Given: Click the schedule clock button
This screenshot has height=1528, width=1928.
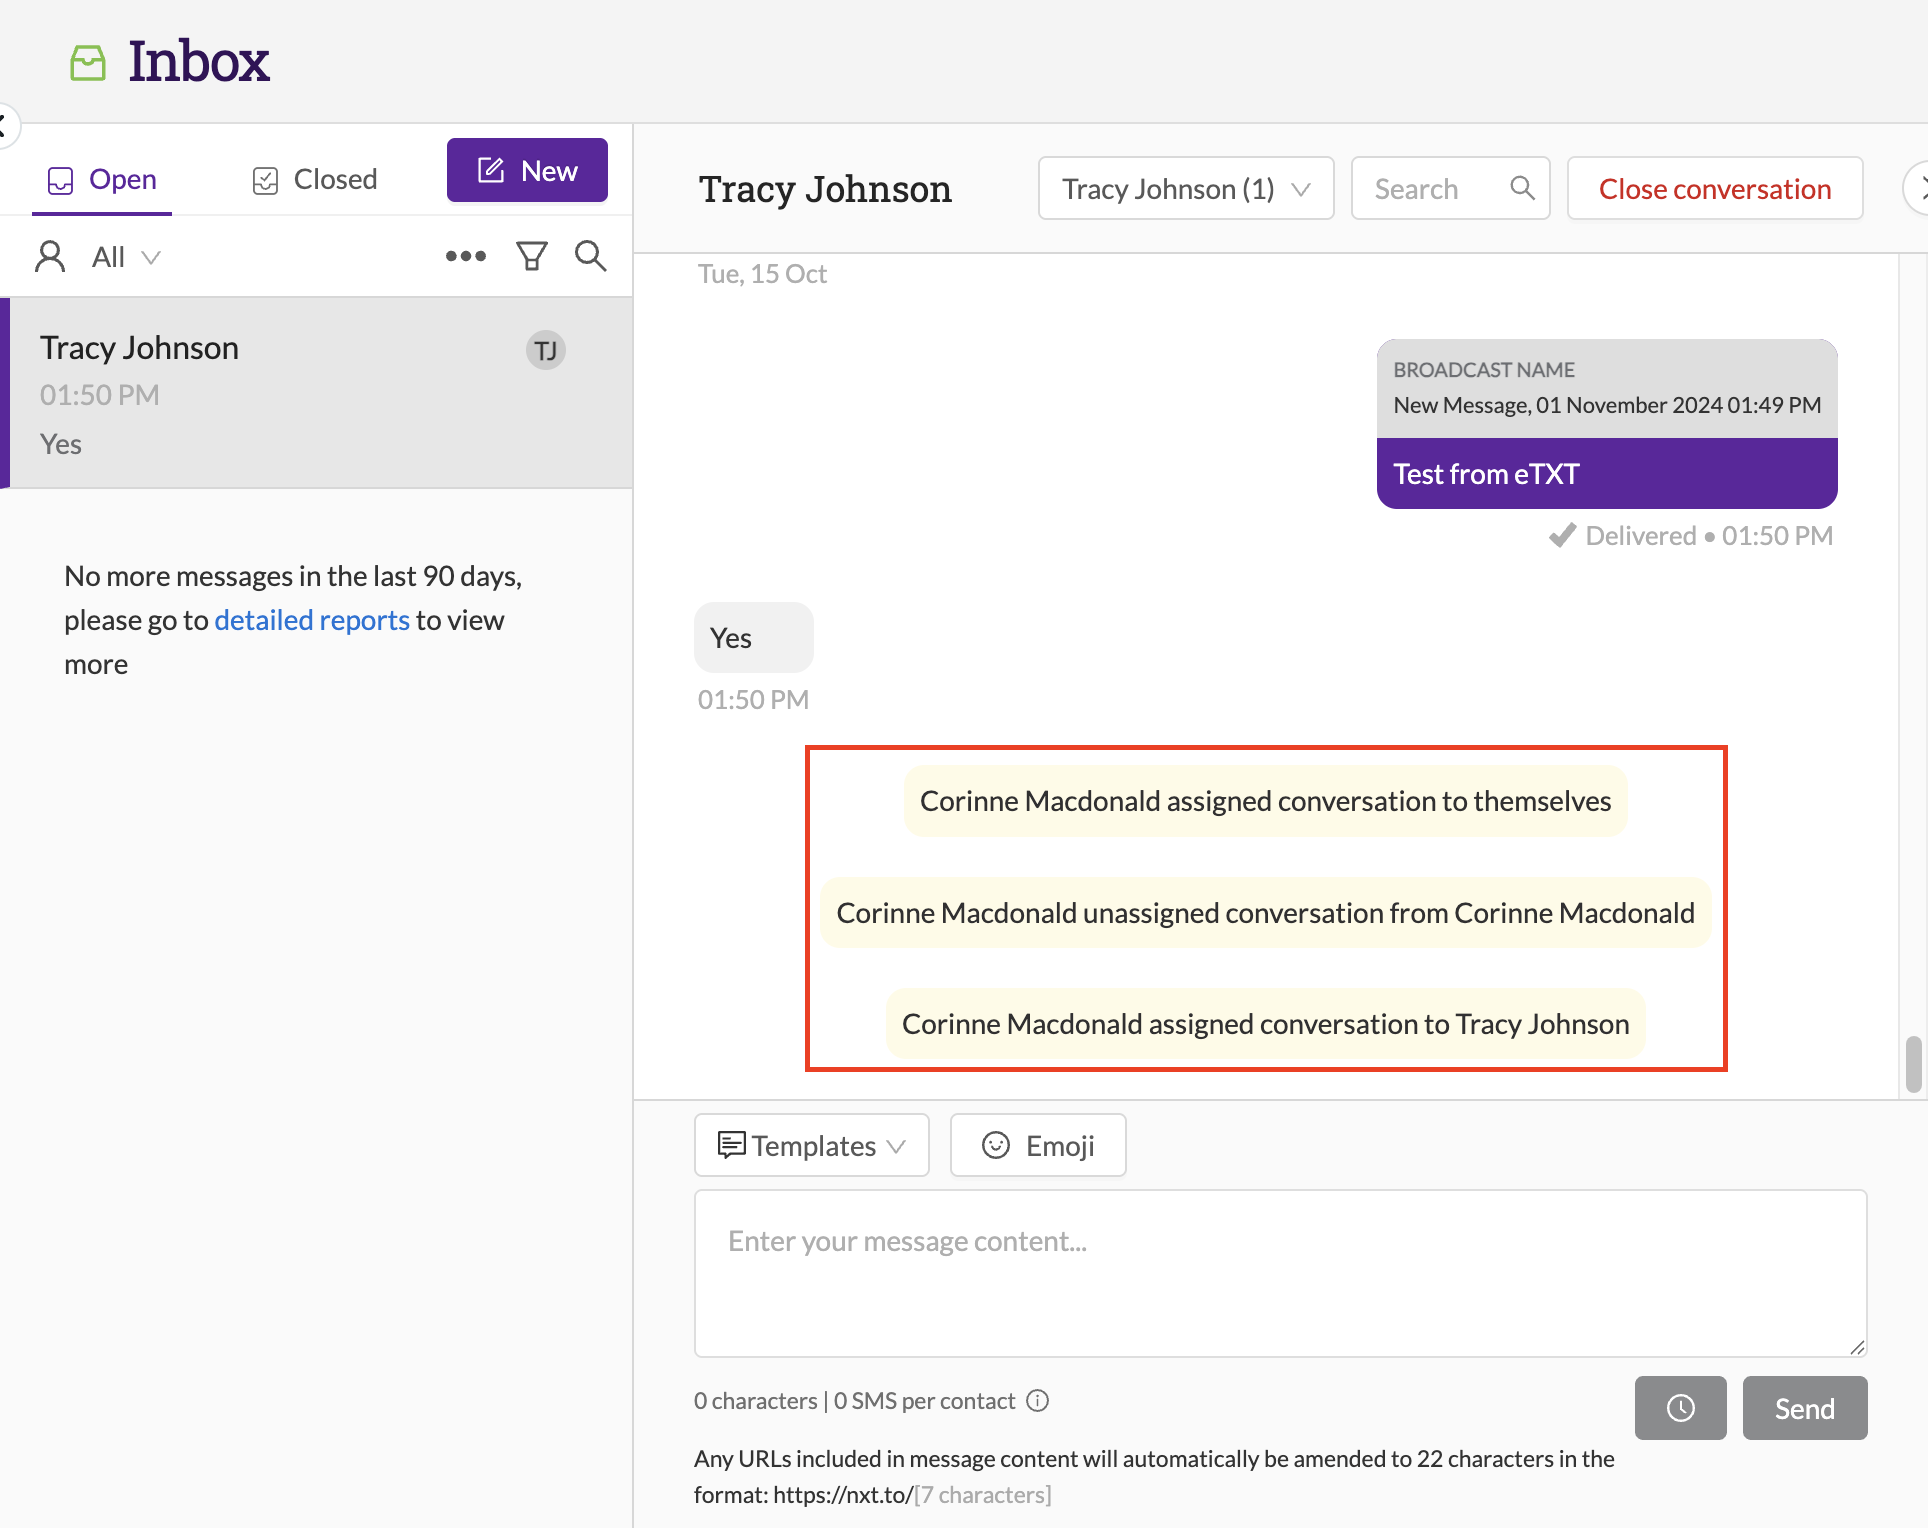Looking at the screenshot, I should click(x=1681, y=1408).
